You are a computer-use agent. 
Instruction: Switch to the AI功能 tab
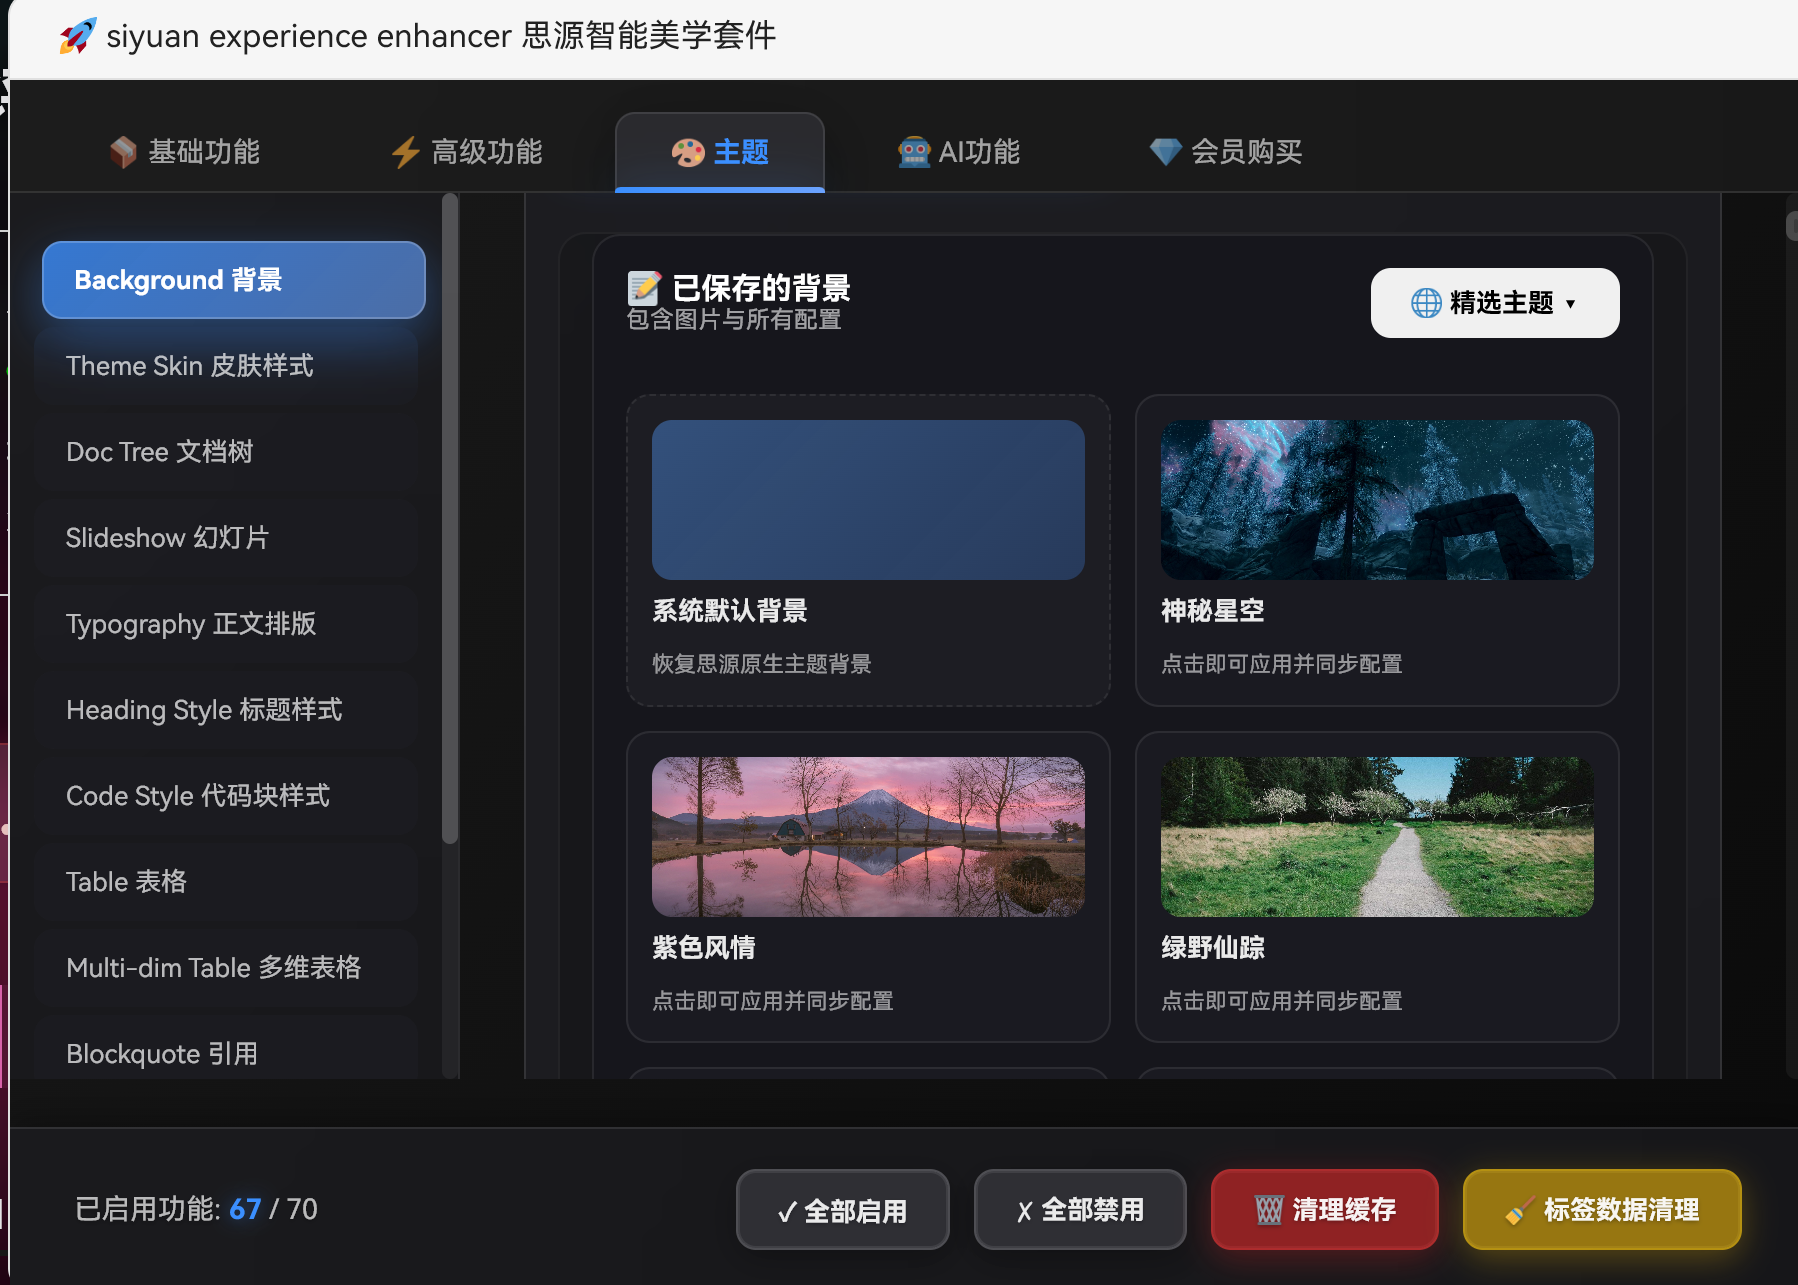coord(960,152)
